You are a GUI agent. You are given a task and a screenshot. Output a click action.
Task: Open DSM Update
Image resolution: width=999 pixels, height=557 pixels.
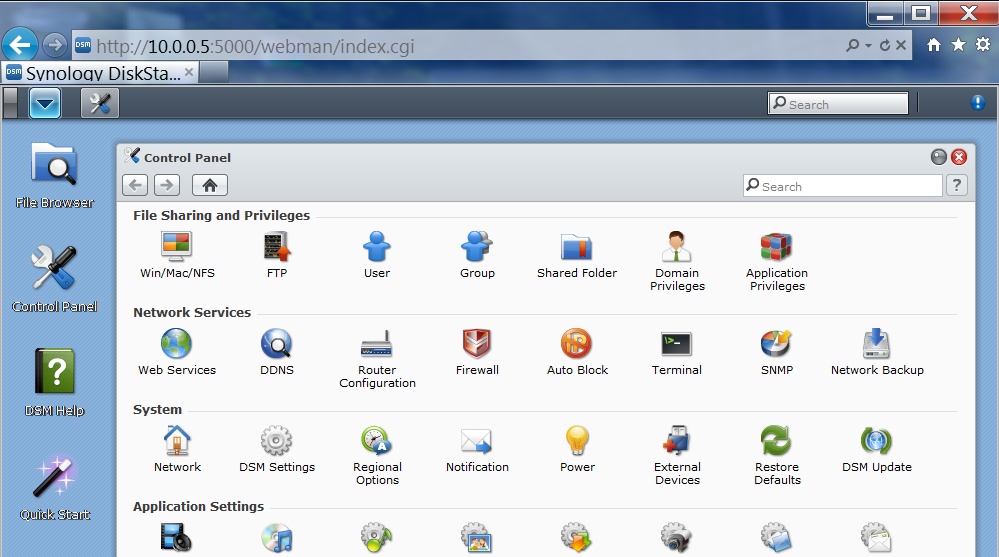click(x=877, y=448)
